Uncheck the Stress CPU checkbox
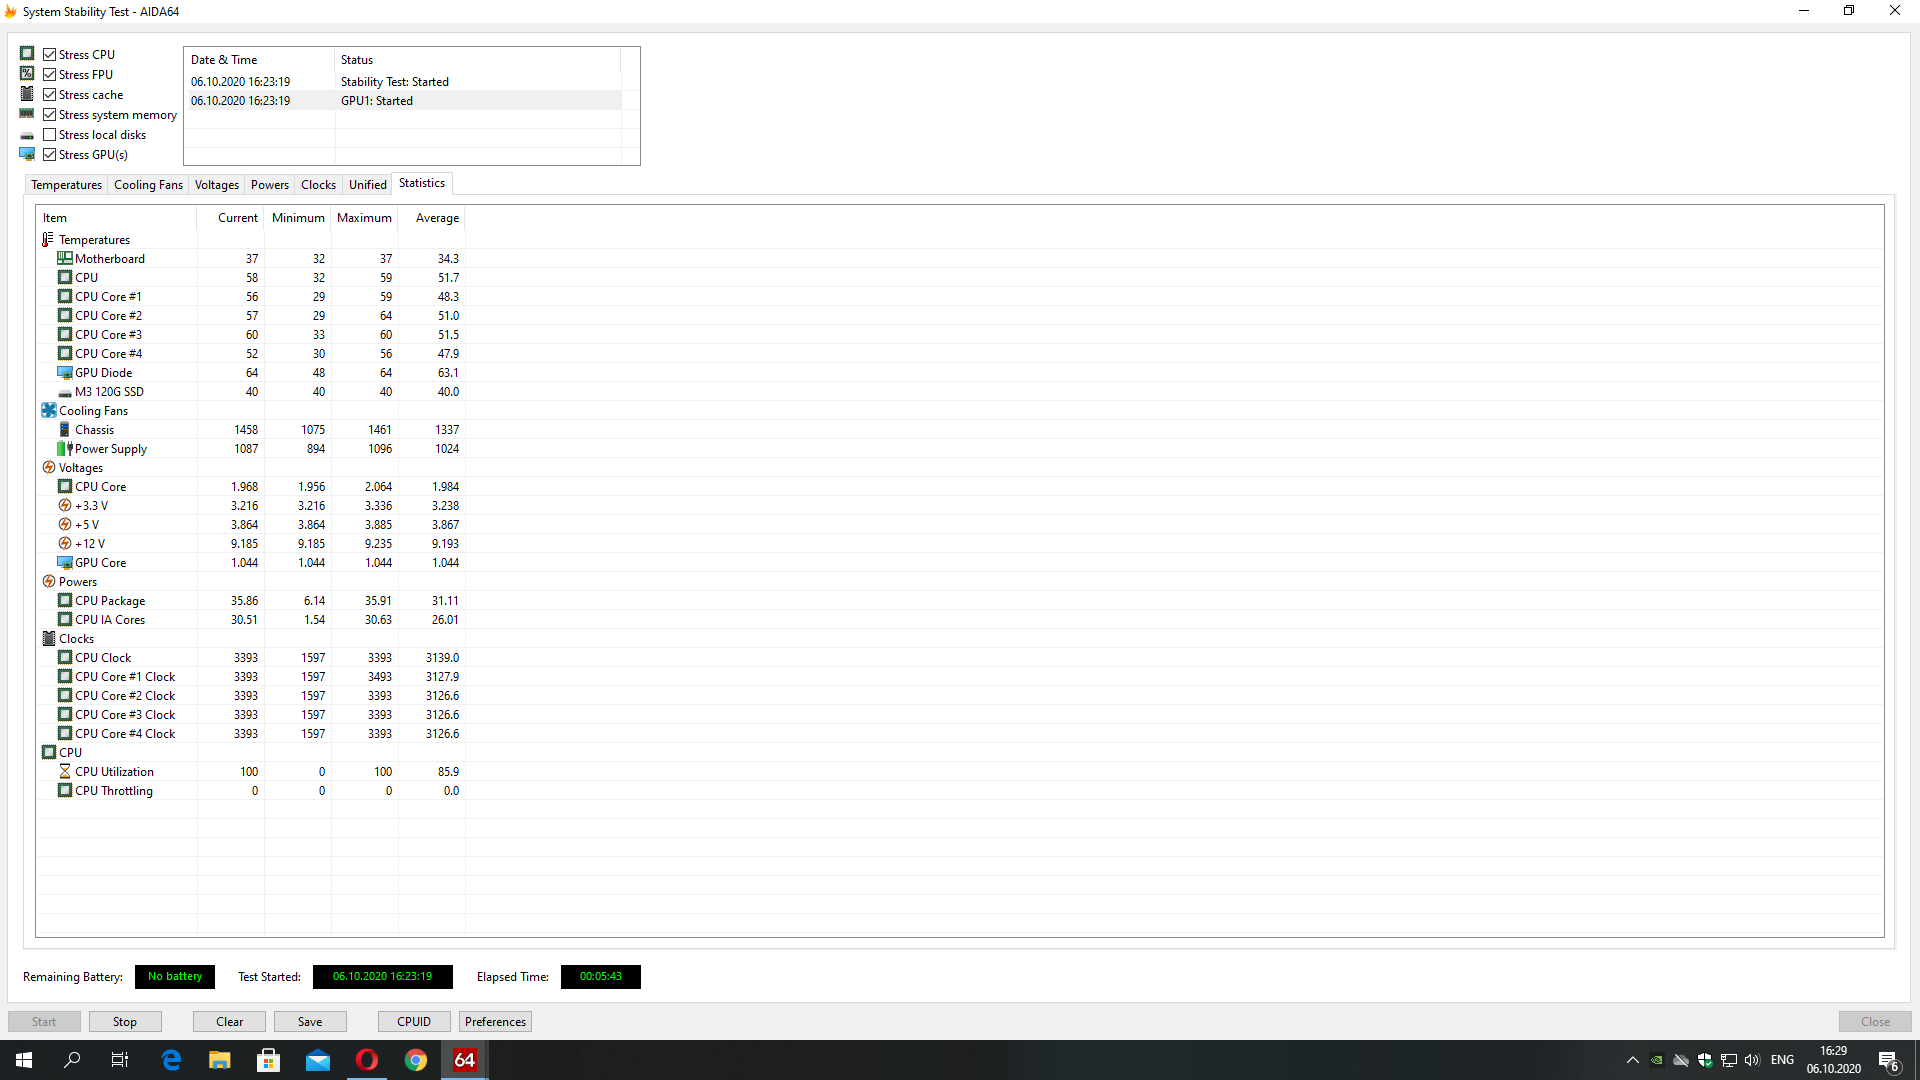 click(x=49, y=55)
